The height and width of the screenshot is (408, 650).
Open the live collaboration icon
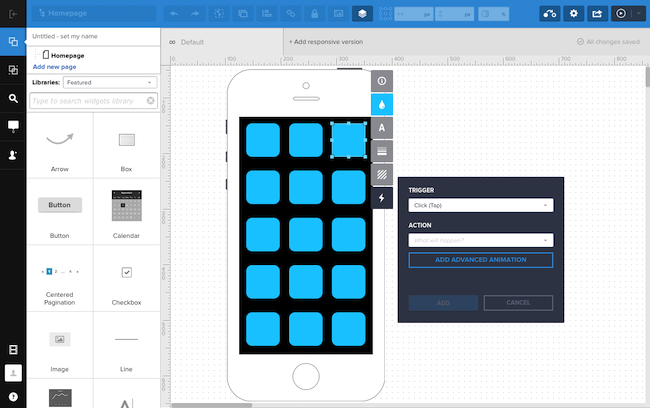550,14
